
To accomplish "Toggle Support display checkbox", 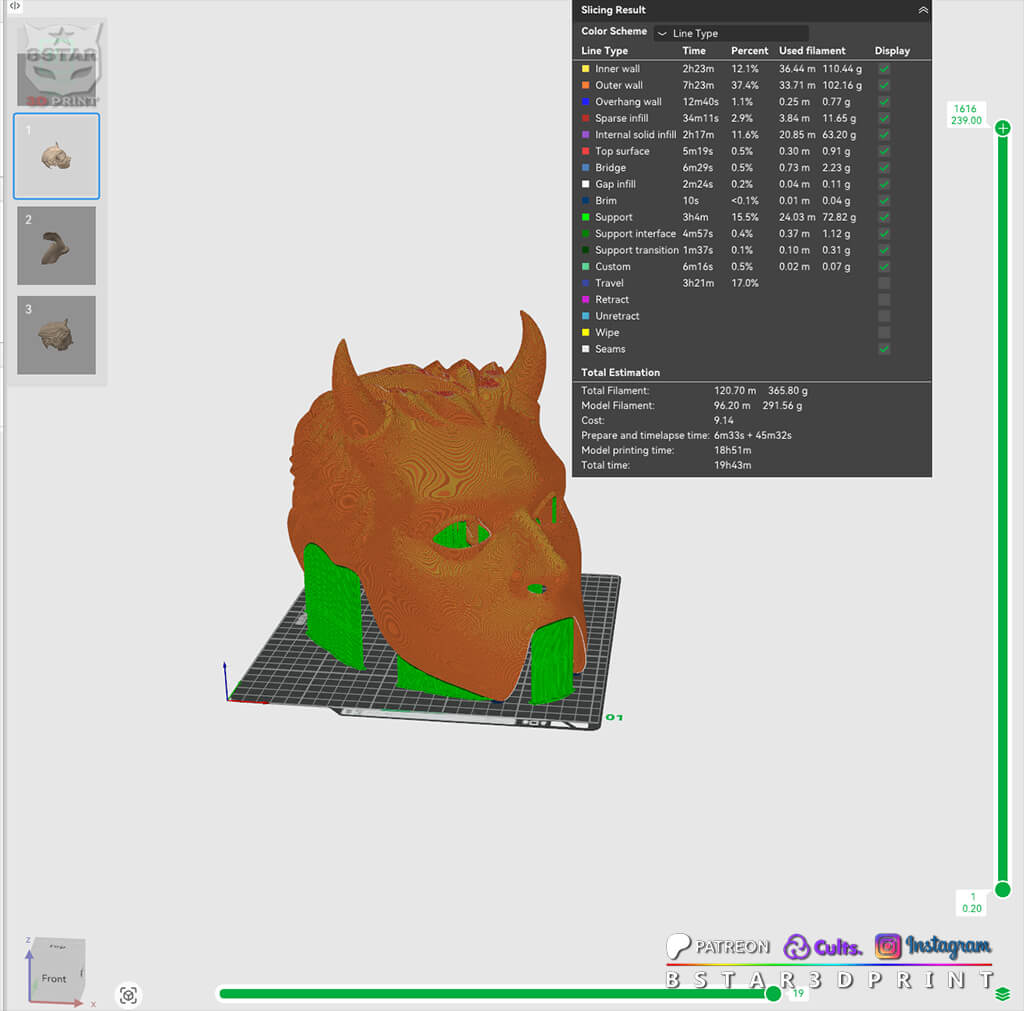I will click(884, 217).
